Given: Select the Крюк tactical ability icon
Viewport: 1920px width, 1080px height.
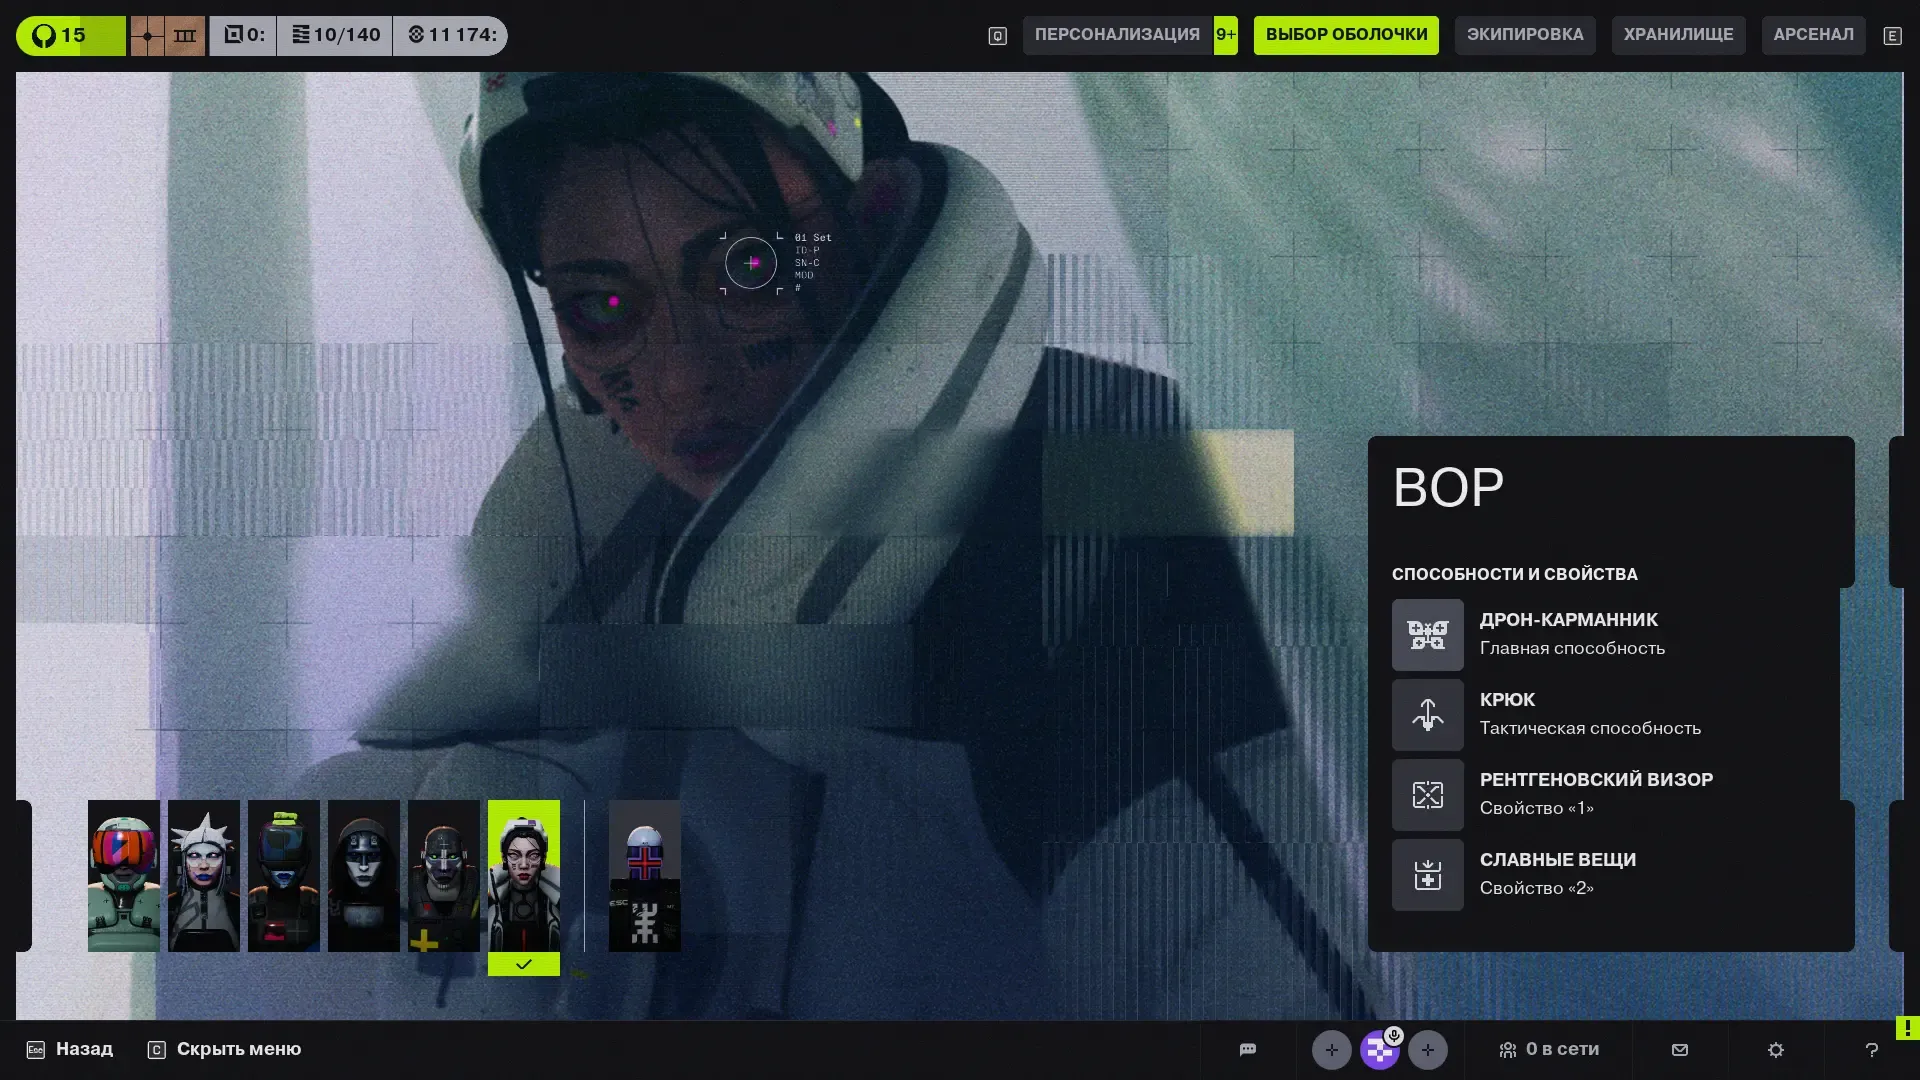Looking at the screenshot, I should click(1427, 715).
